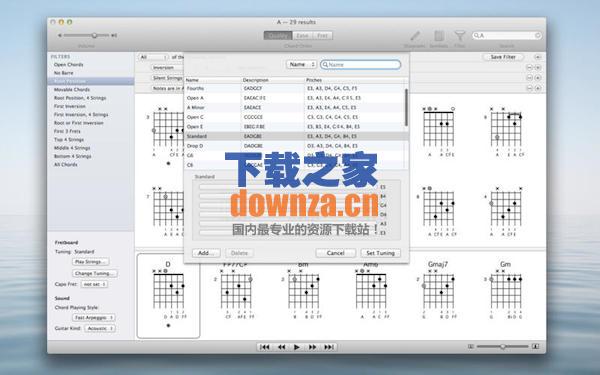Play the chord sequence

click(297, 347)
